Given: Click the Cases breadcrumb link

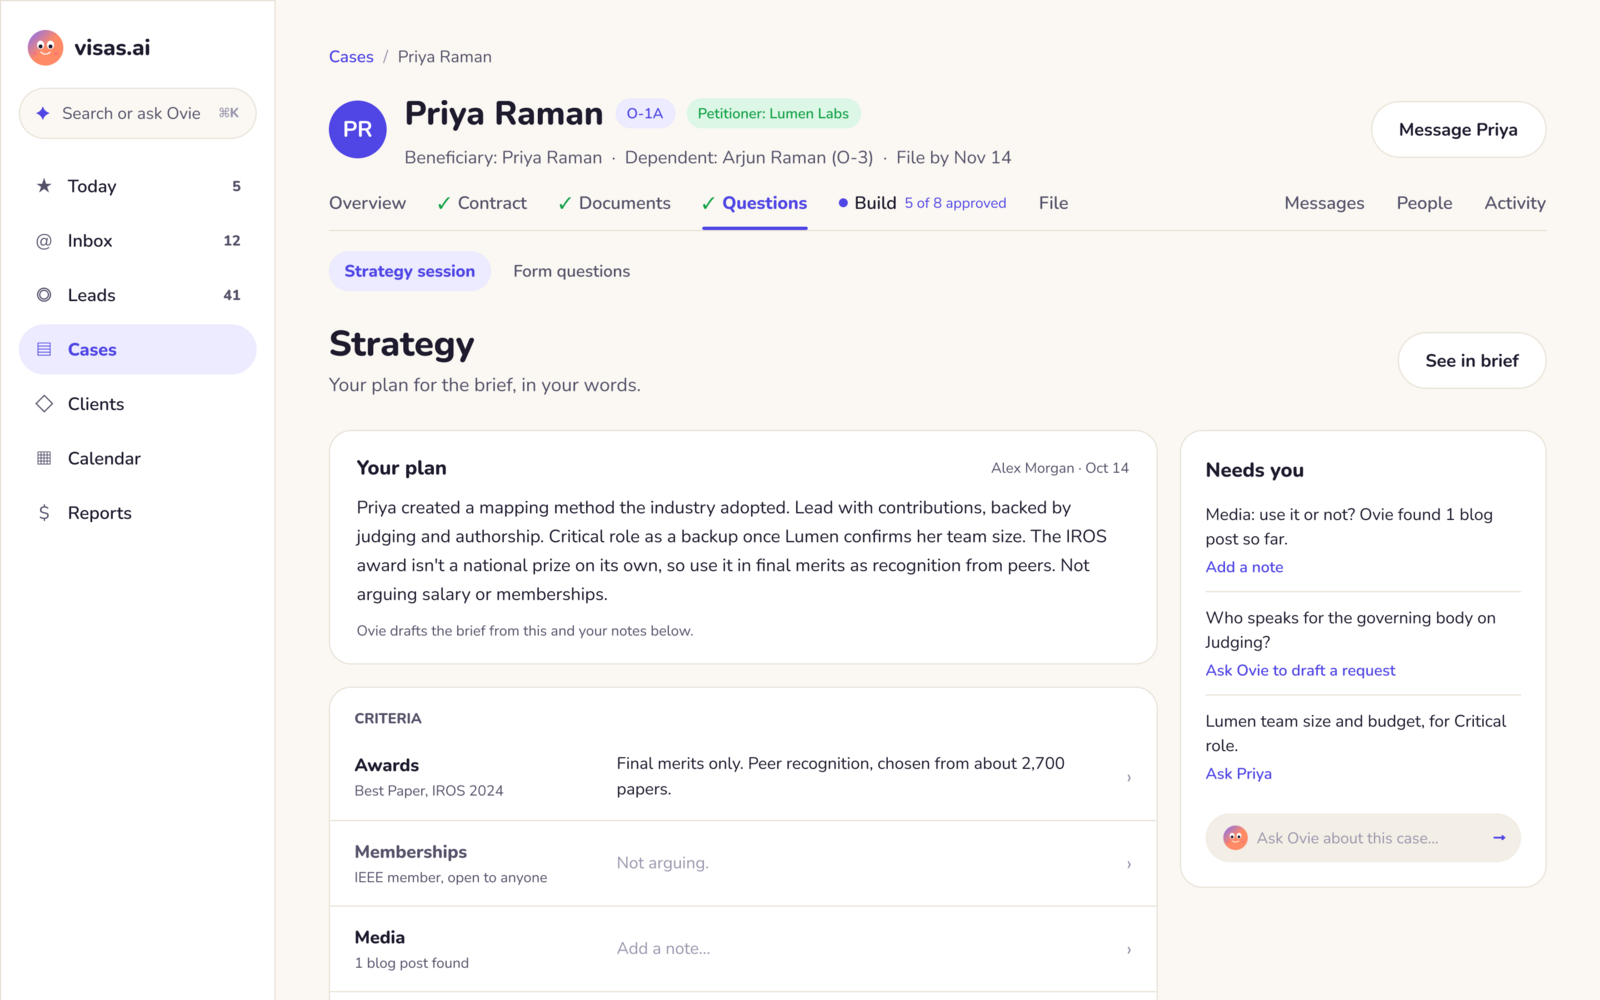Looking at the screenshot, I should [351, 57].
